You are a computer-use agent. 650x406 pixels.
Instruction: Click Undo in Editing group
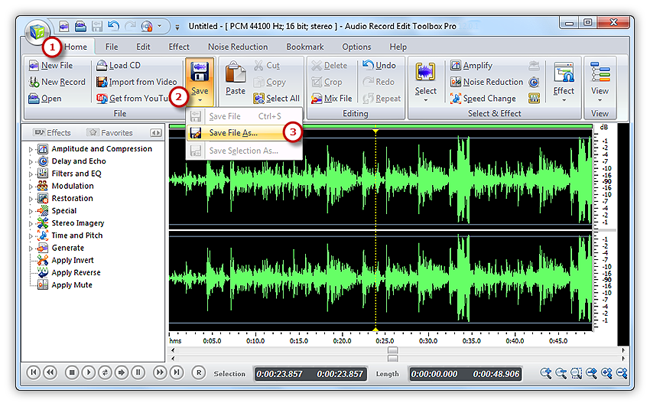379,66
